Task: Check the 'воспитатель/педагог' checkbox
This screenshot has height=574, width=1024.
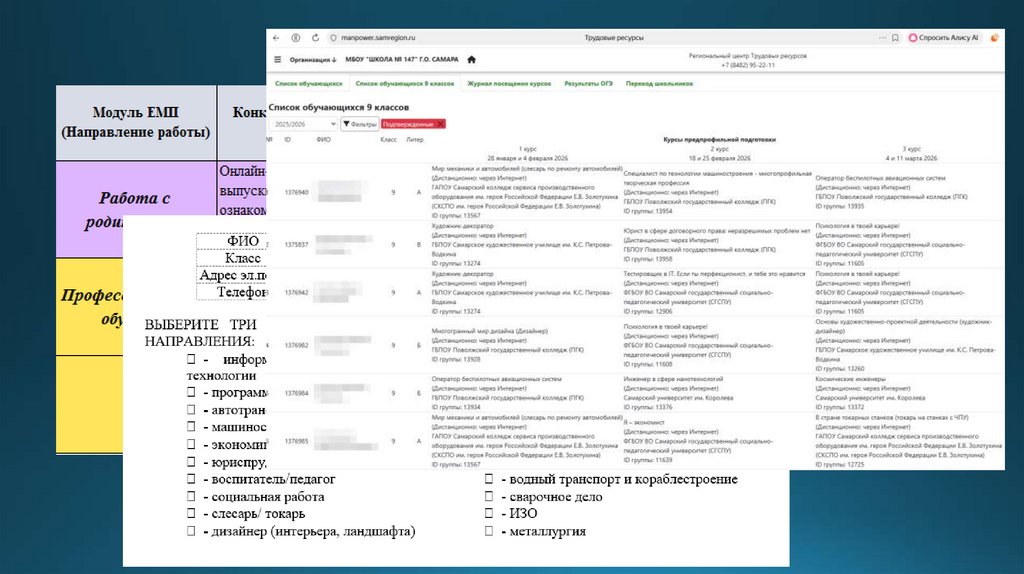Action: pos(191,479)
